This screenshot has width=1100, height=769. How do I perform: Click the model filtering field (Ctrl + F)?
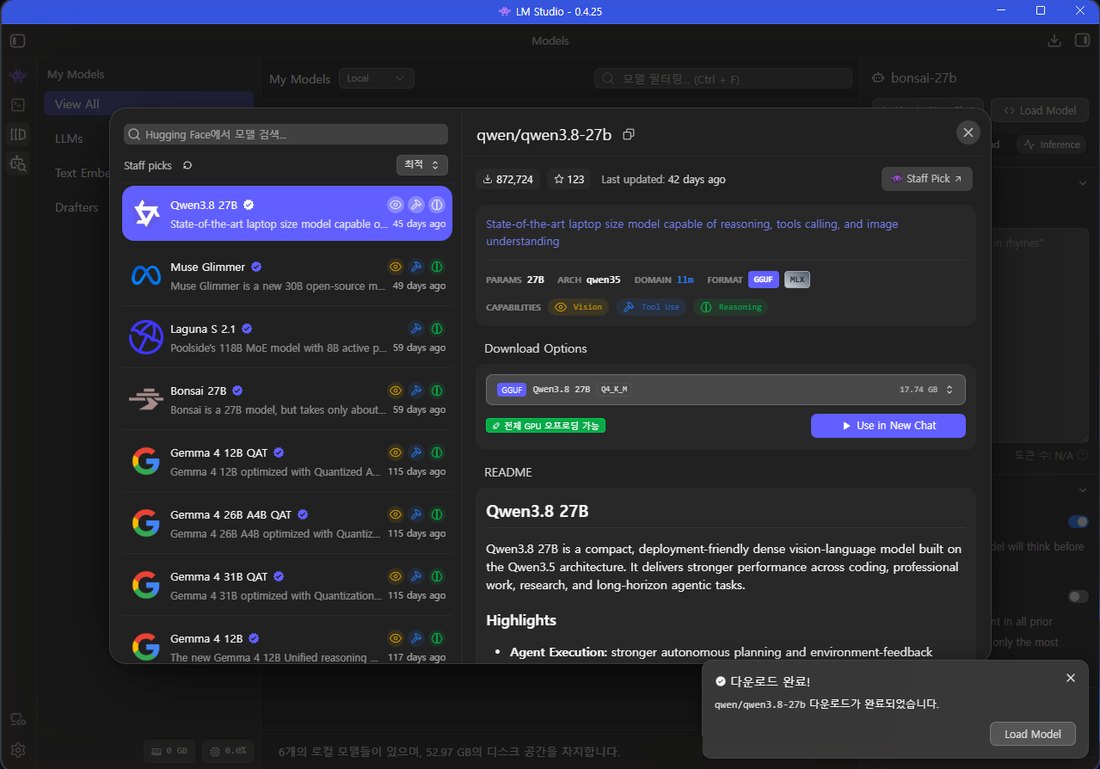click(x=723, y=79)
